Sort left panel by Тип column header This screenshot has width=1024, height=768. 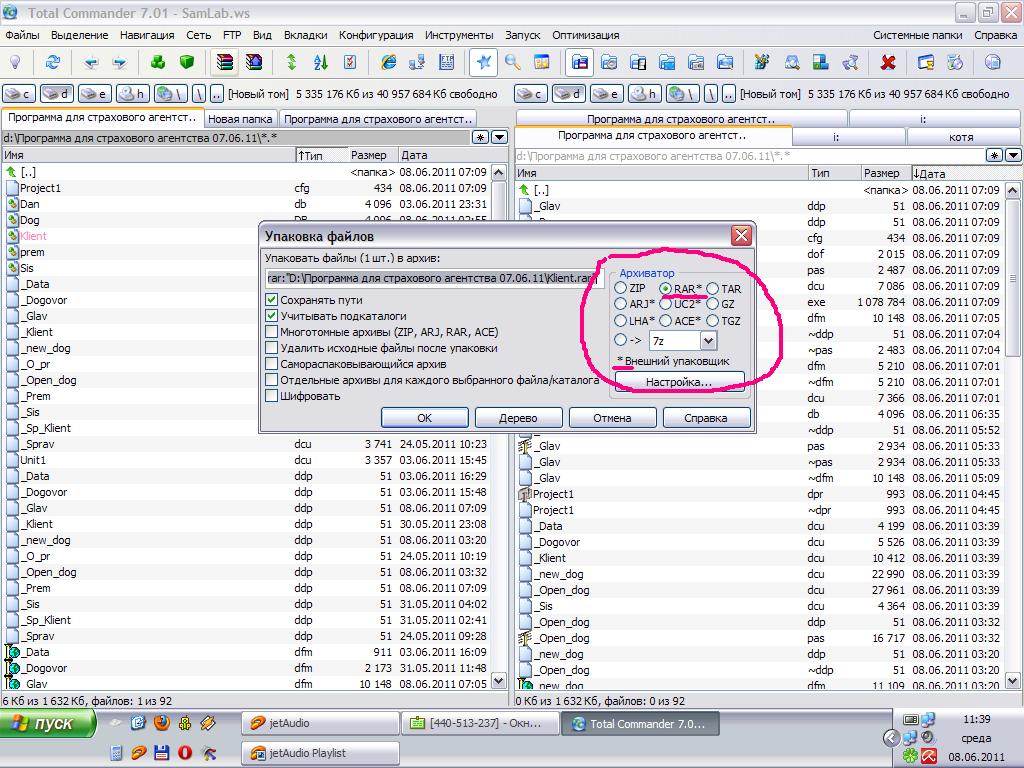[x=321, y=155]
